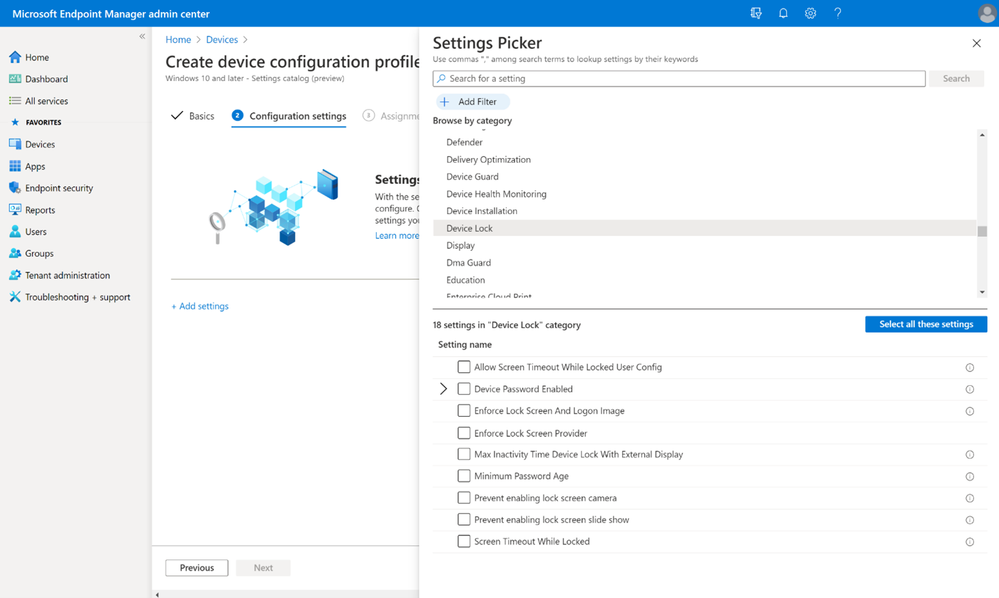The width and height of the screenshot is (999, 598).
Task: Open Learn more link
Action: [x=397, y=236]
